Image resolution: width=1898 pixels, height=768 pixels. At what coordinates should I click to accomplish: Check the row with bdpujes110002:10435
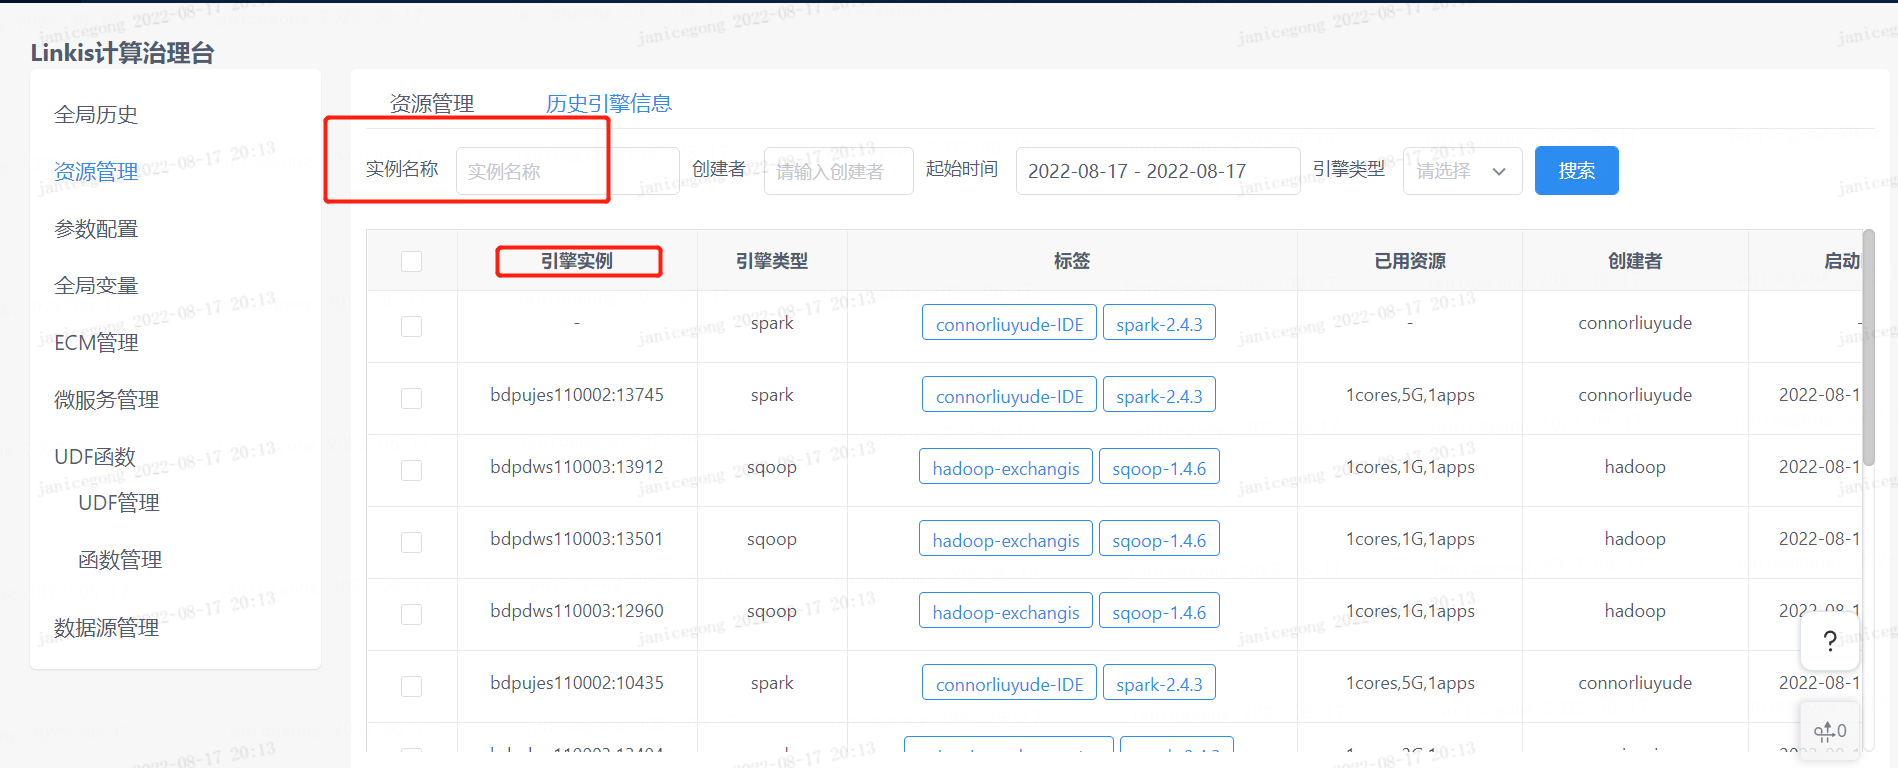411,686
